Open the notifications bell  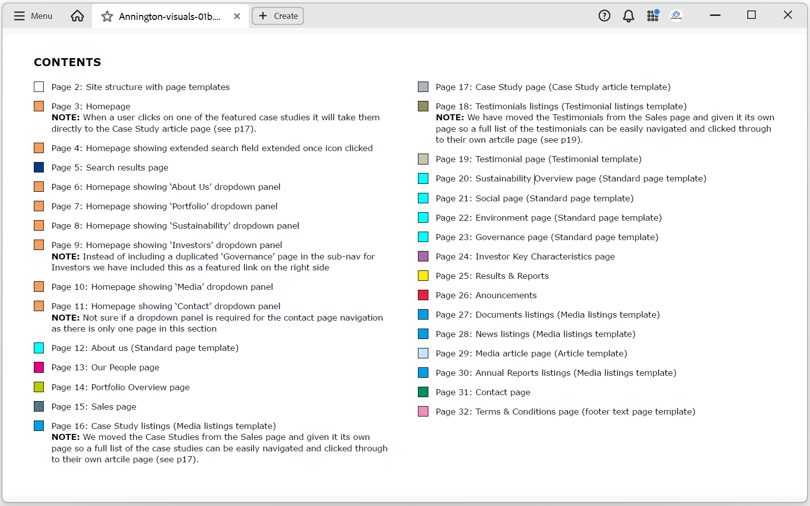coord(628,16)
